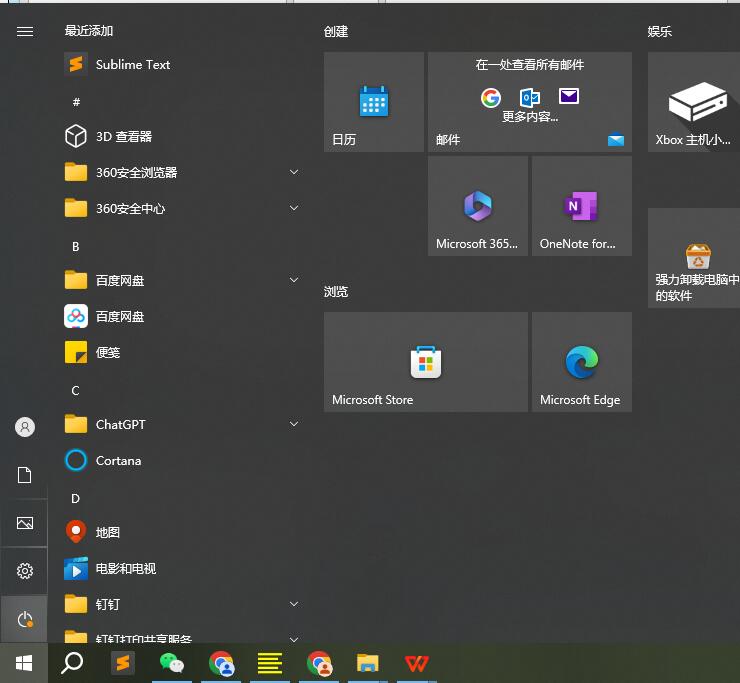Open the Microsoft Edge tile
Viewport: 740px width, 683px height.
(x=581, y=362)
